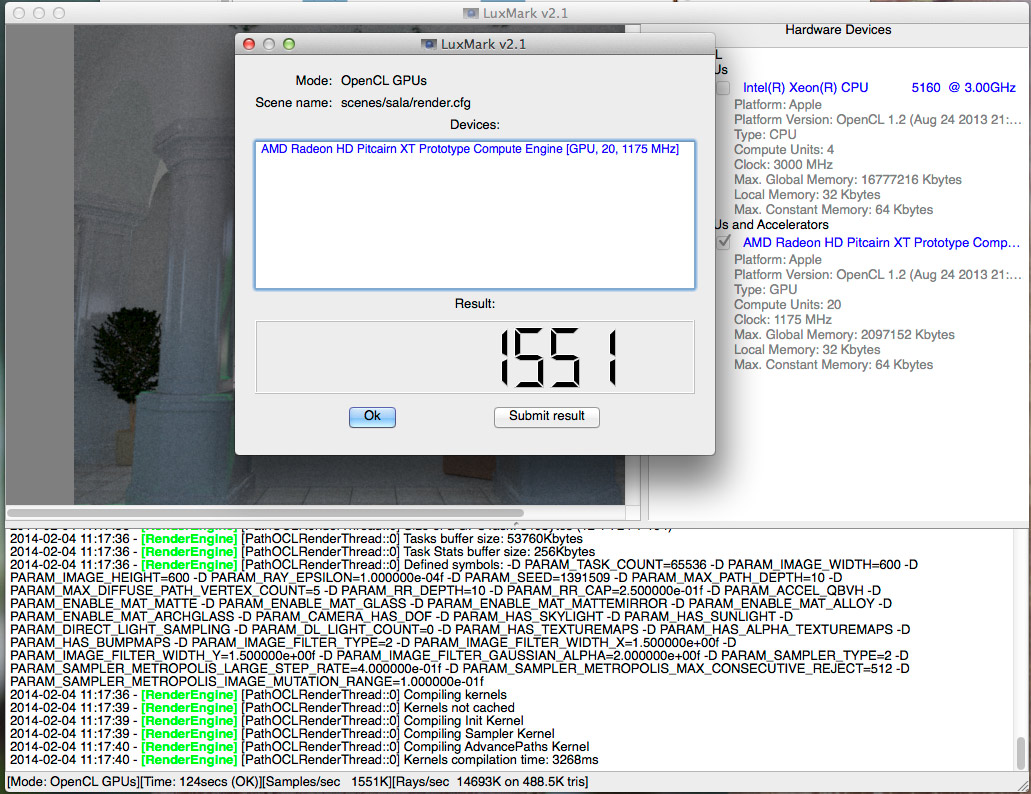Click the result dialog's green zoom button
The height and width of the screenshot is (794, 1031).
pos(289,44)
